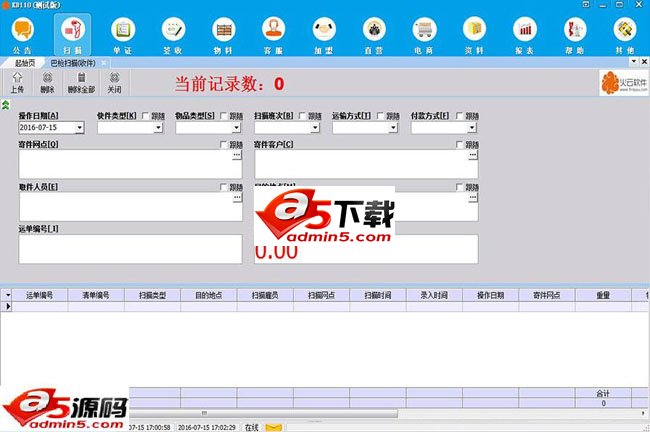The width and height of the screenshot is (650, 432).
Task: Toggle 跟随 checkbox for 寄件客户
Action: tap(459, 144)
